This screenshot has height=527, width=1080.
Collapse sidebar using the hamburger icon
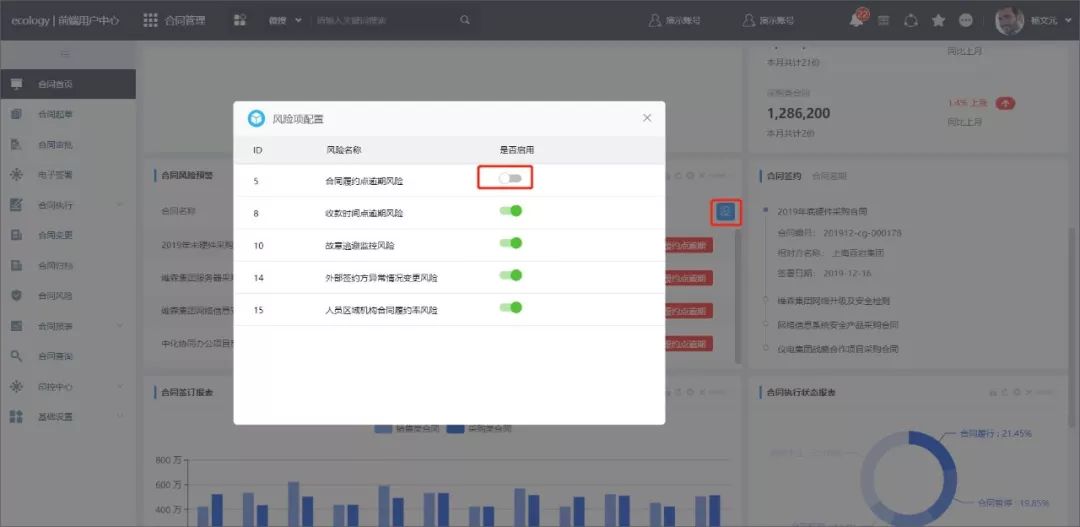(65, 54)
